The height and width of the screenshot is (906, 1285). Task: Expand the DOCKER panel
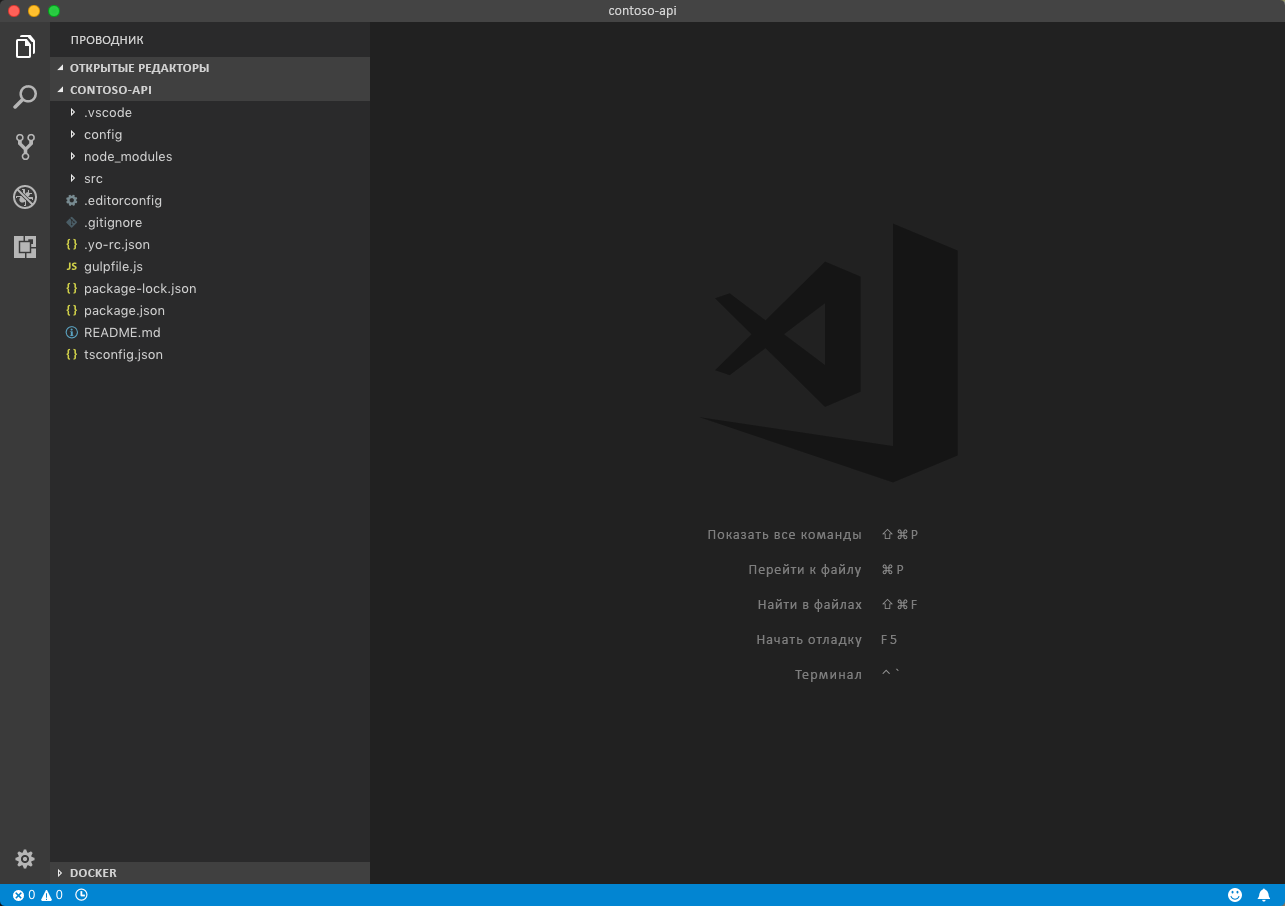[x=93, y=873]
